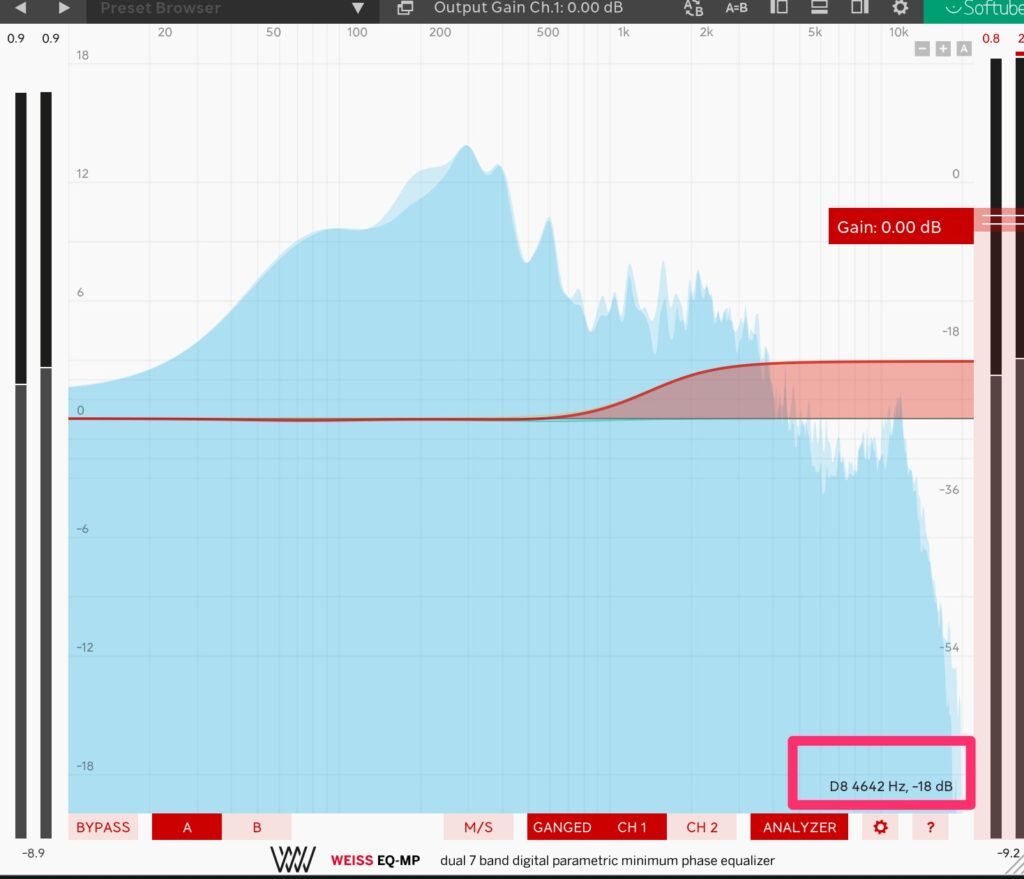The image size is (1024, 879).
Task: Open the top toolbar settings gear
Action: pyautogui.click(x=900, y=8)
